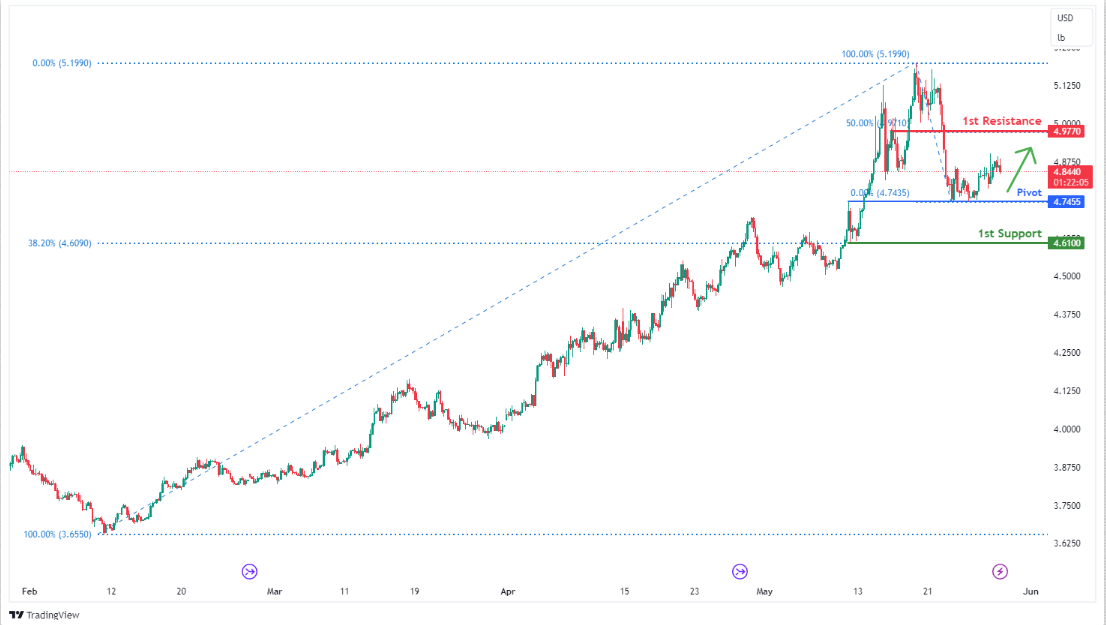This screenshot has height=625, width=1106.
Task: Click the 5.1250 price axis value
Action: coord(1066,85)
